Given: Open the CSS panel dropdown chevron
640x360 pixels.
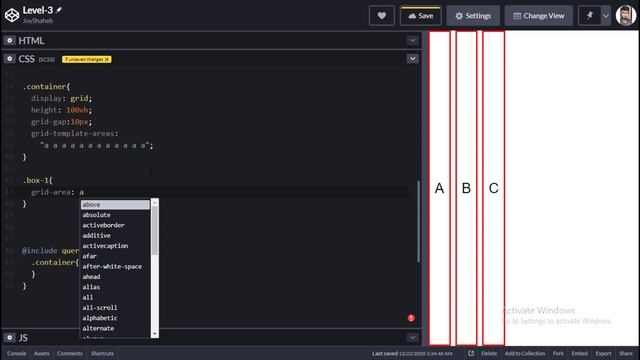Looking at the screenshot, I should coord(413,59).
